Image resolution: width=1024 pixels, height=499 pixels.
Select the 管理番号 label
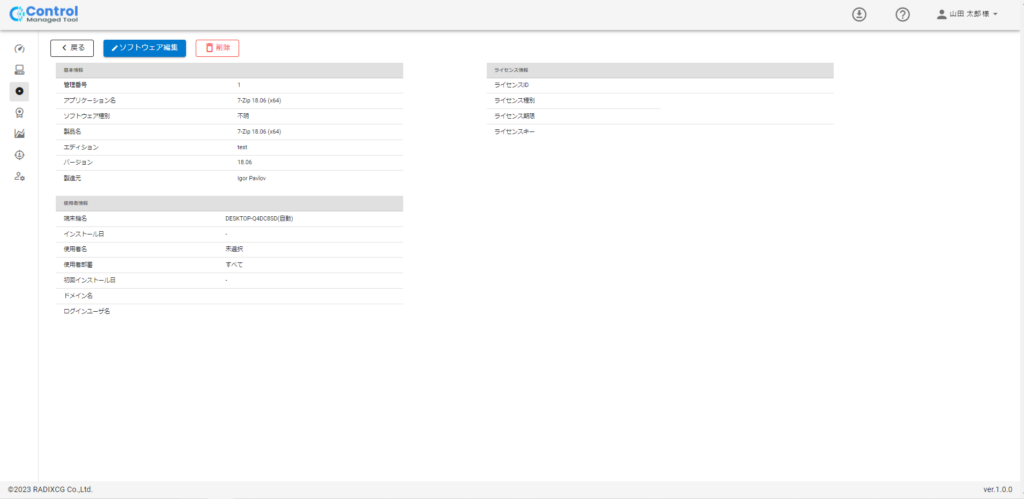pyautogui.click(x=75, y=86)
